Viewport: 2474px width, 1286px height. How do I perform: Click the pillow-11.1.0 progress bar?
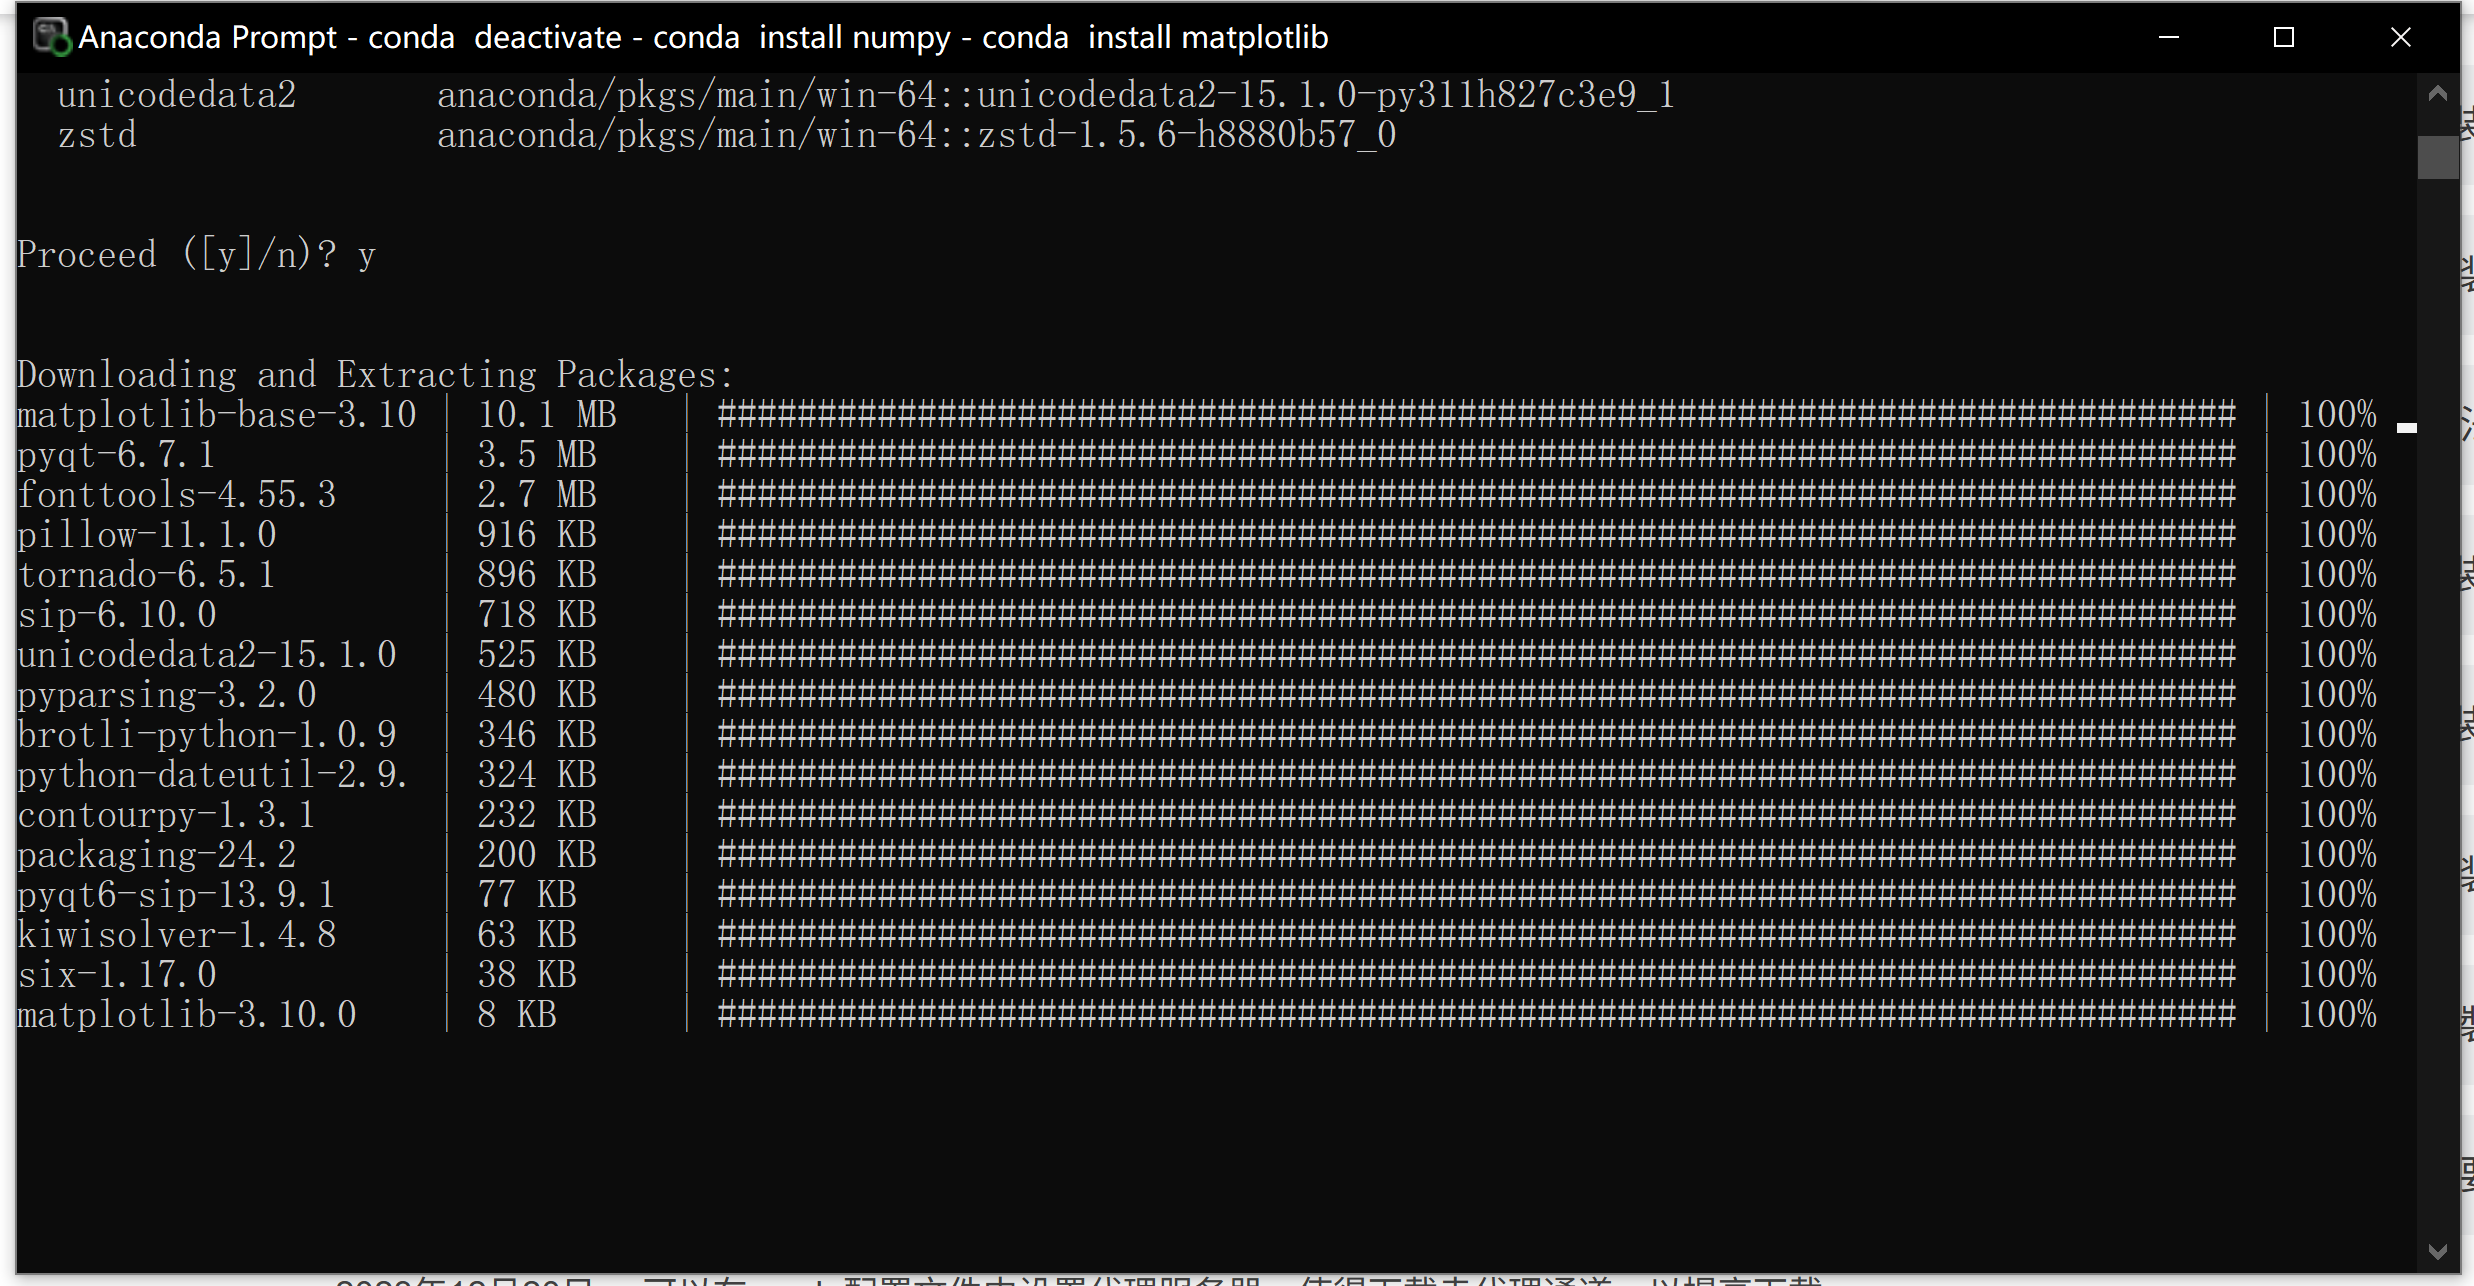(1476, 535)
